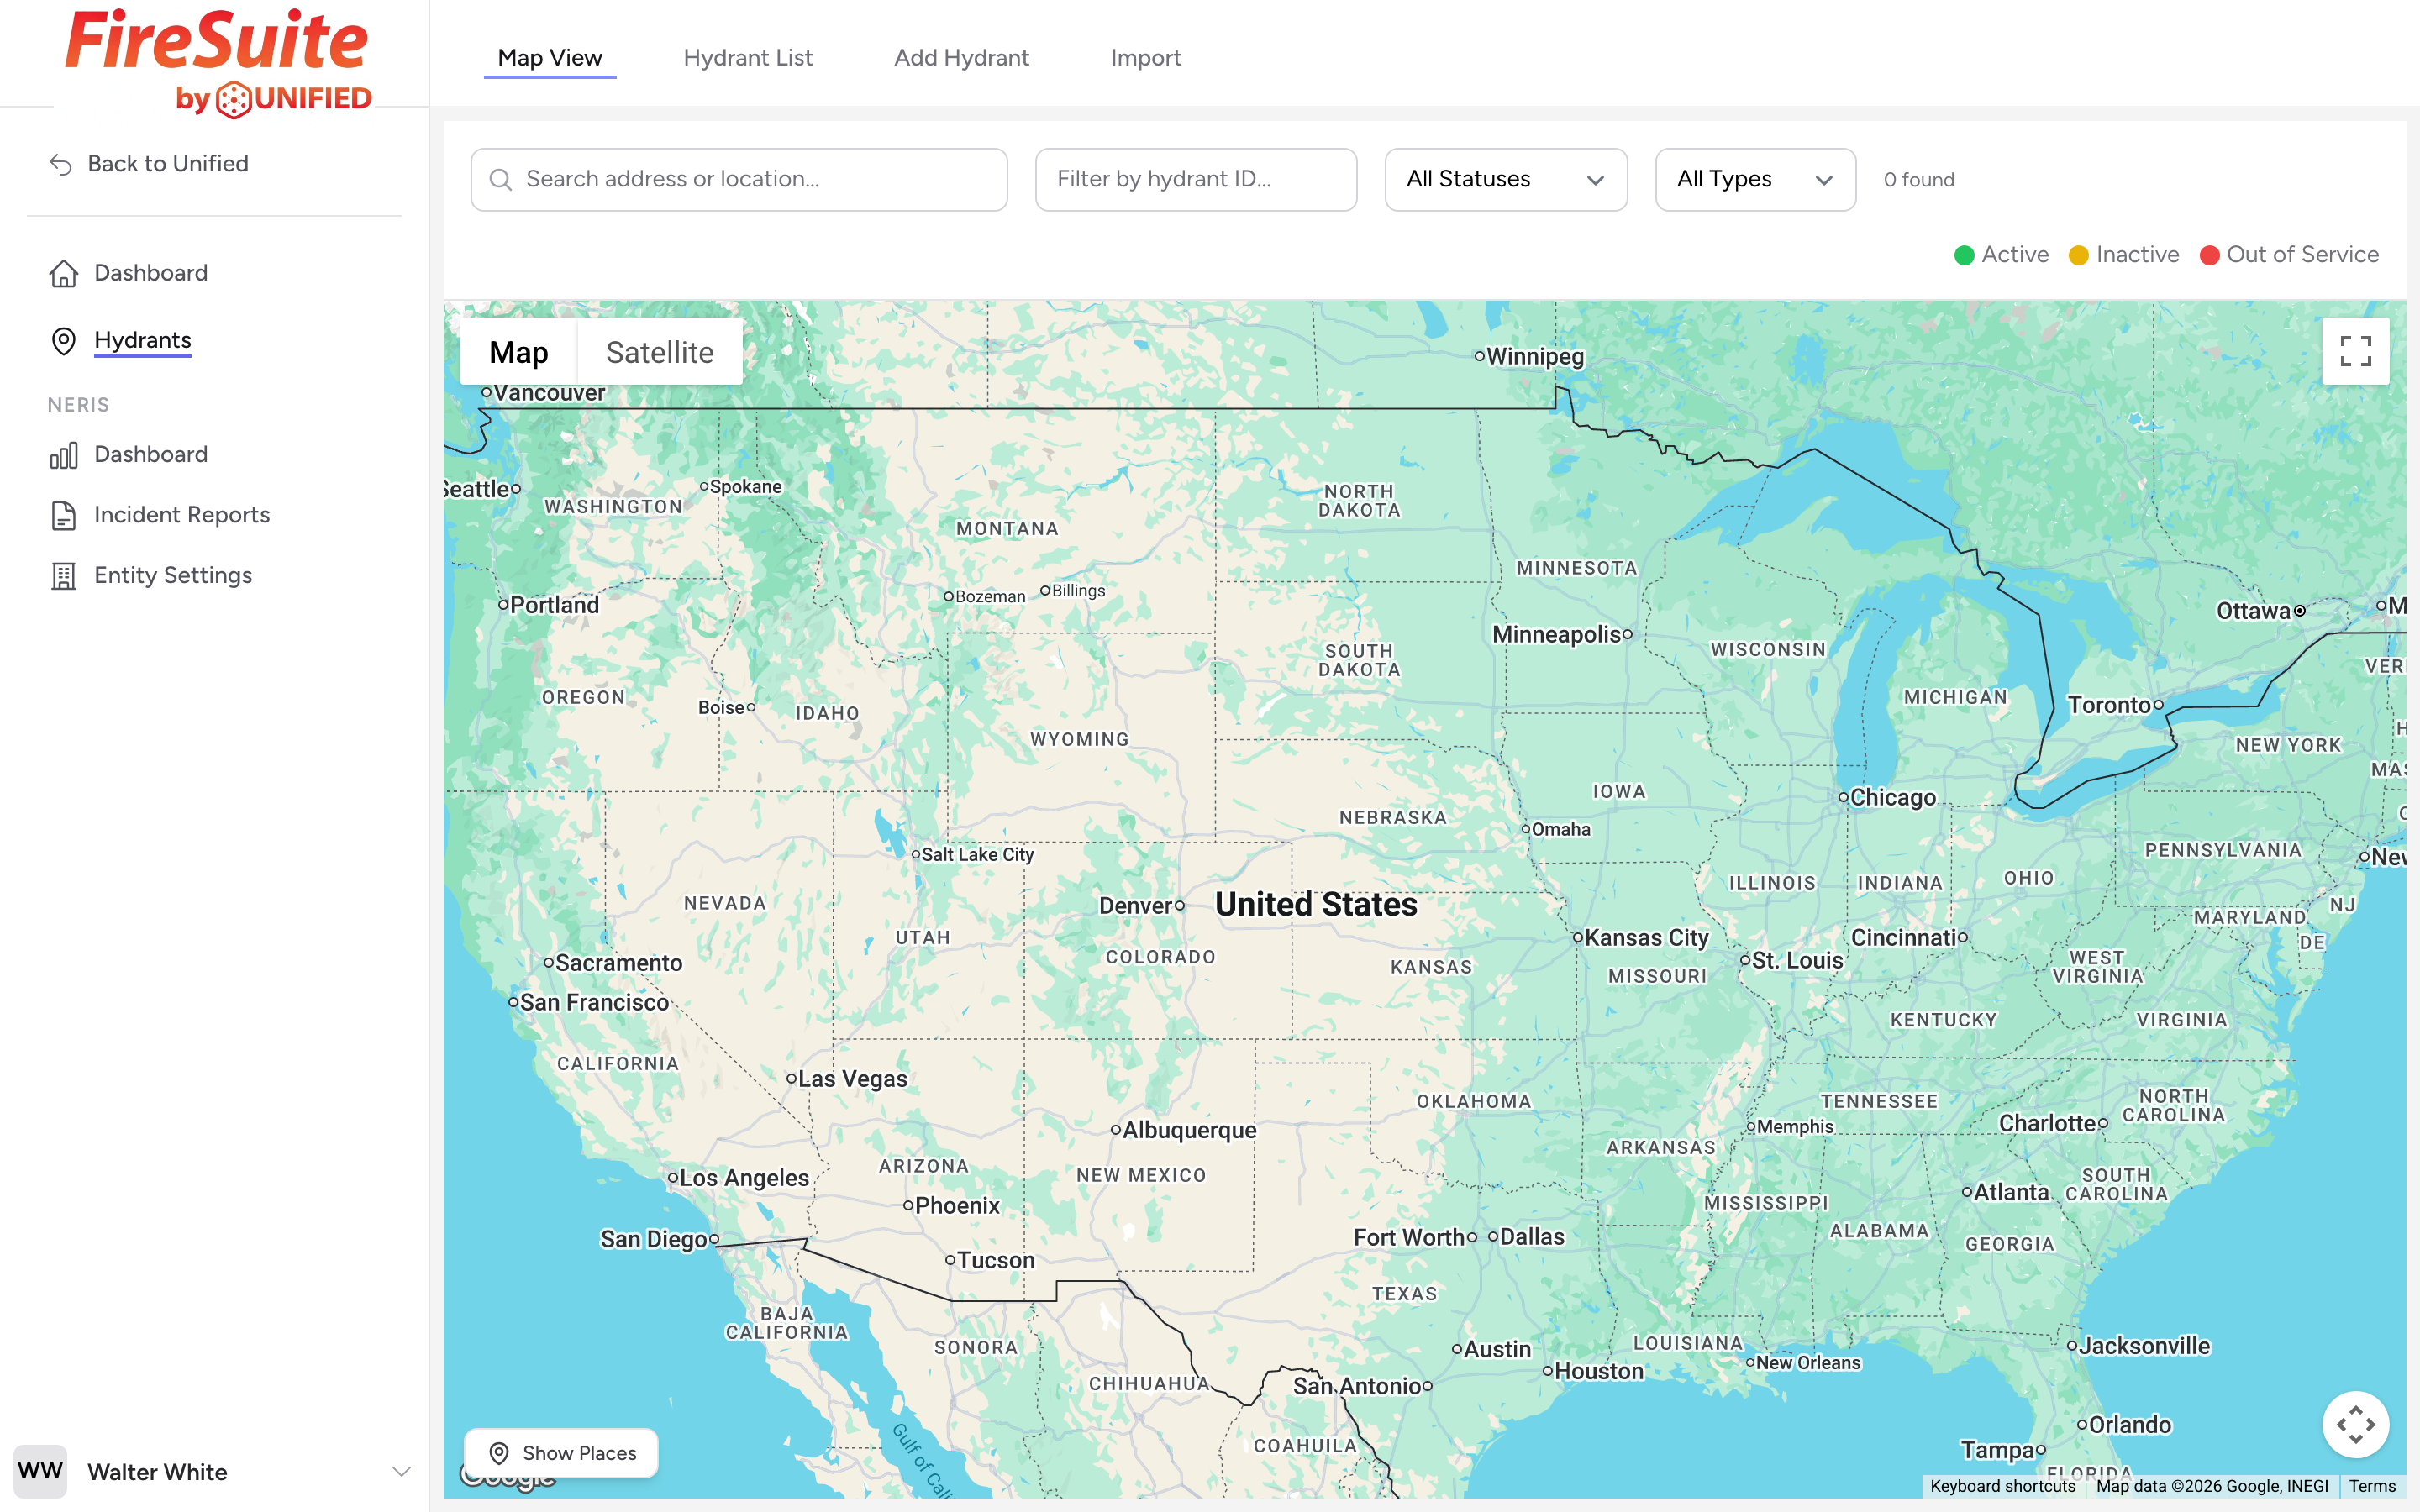This screenshot has height=1512, width=2420.
Task: Click the Dallas city label on the map
Action: (x=1532, y=1237)
